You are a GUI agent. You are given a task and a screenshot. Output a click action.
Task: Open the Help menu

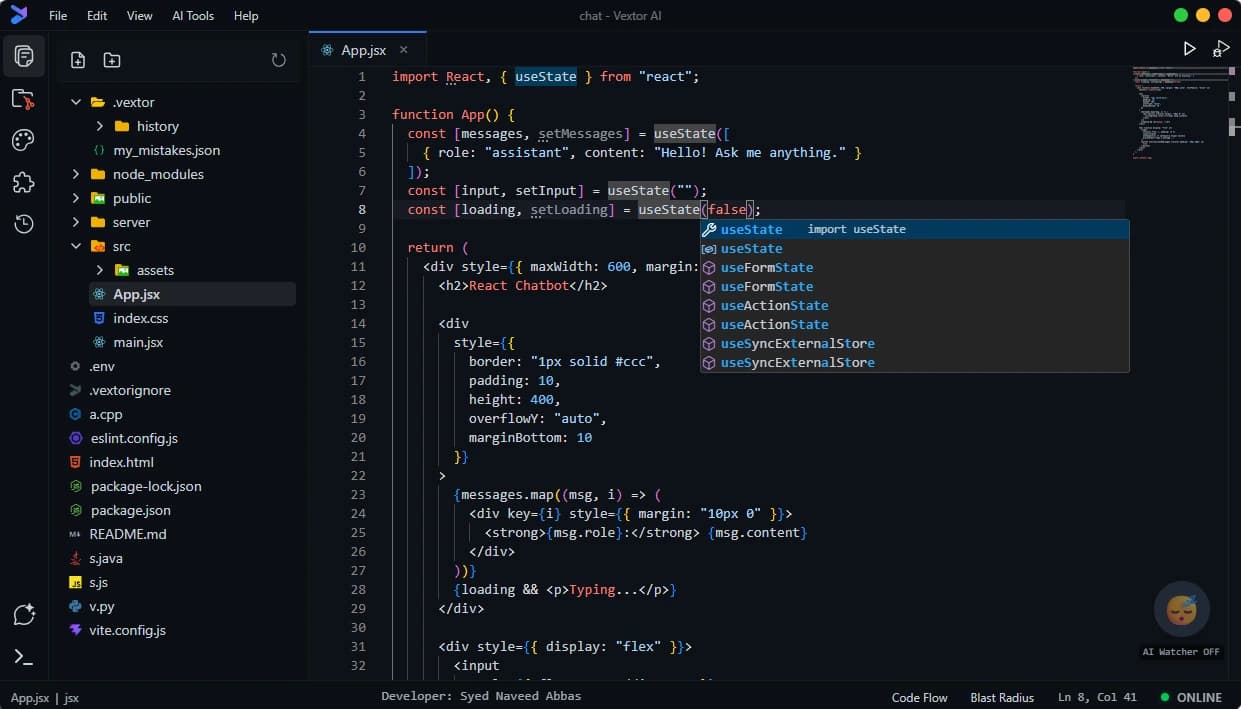pyautogui.click(x=246, y=16)
